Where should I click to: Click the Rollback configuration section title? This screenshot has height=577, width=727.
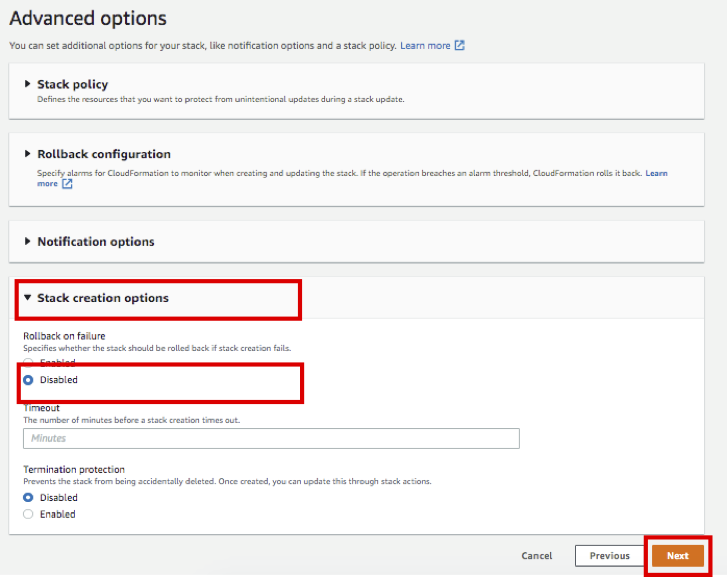tap(104, 154)
